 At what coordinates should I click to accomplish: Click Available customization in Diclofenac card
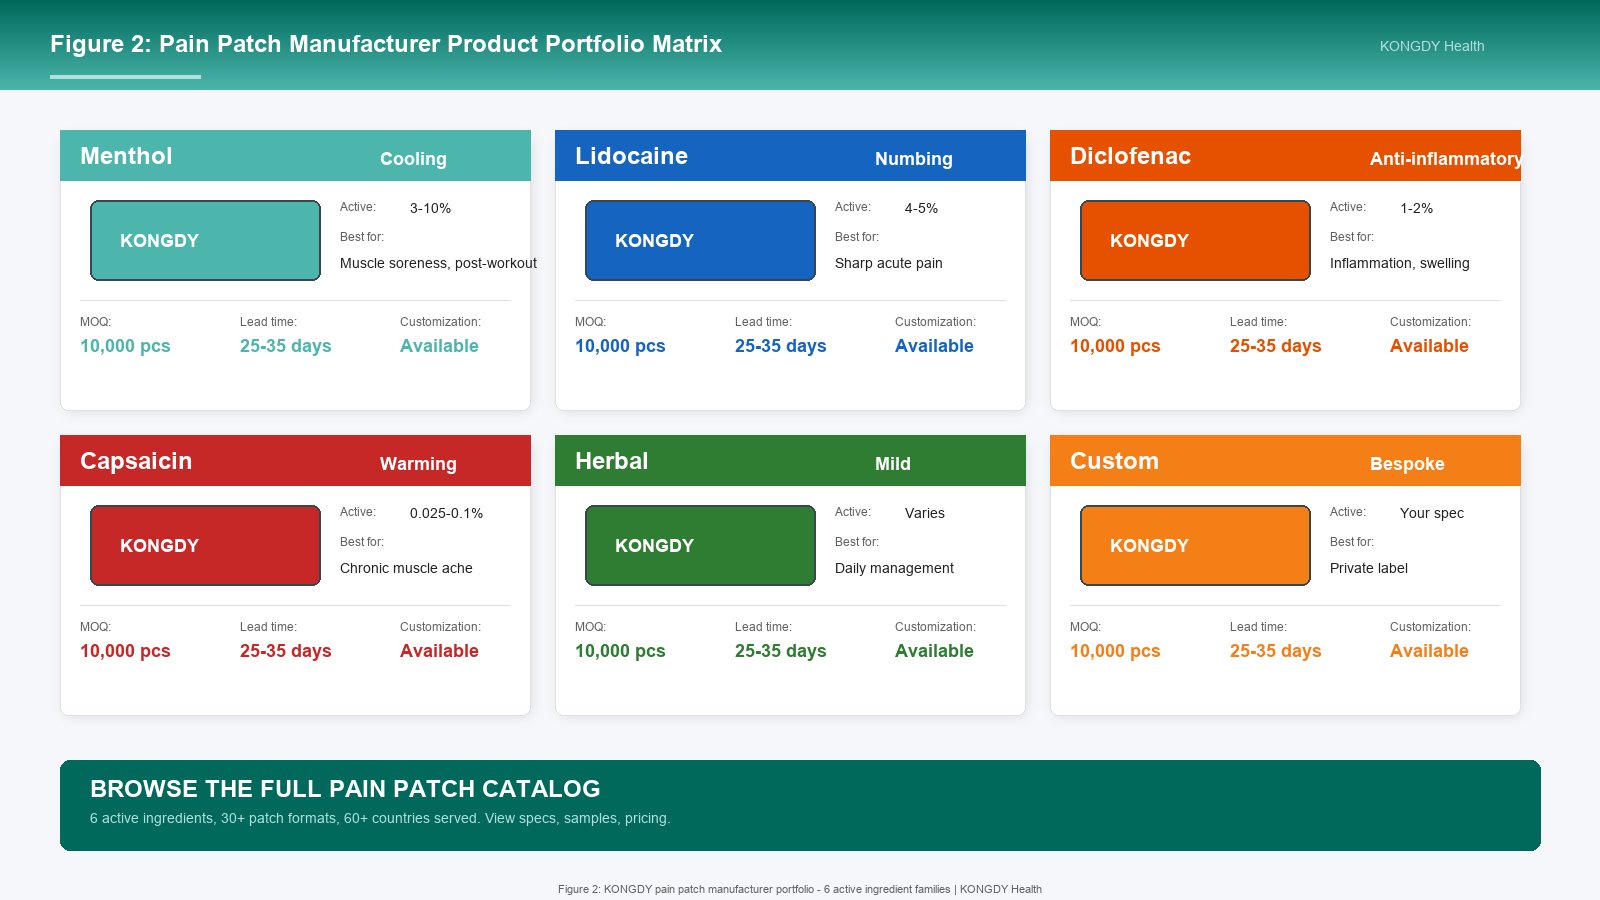click(1429, 346)
